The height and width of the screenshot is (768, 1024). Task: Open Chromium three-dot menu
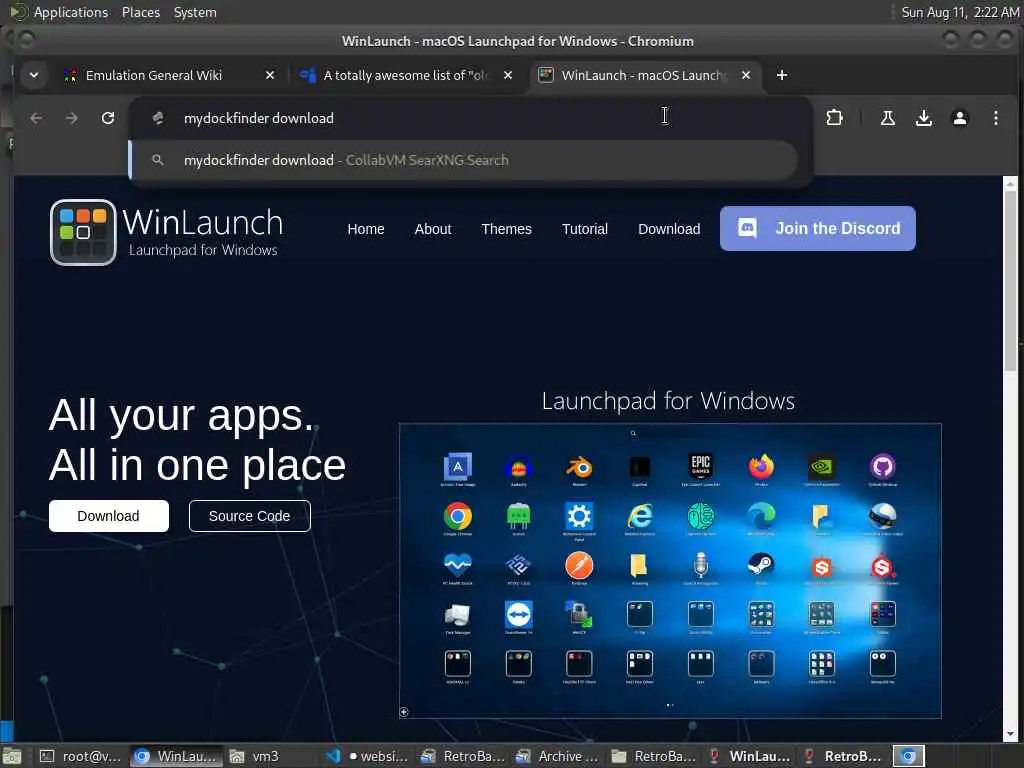pos(995,118)
